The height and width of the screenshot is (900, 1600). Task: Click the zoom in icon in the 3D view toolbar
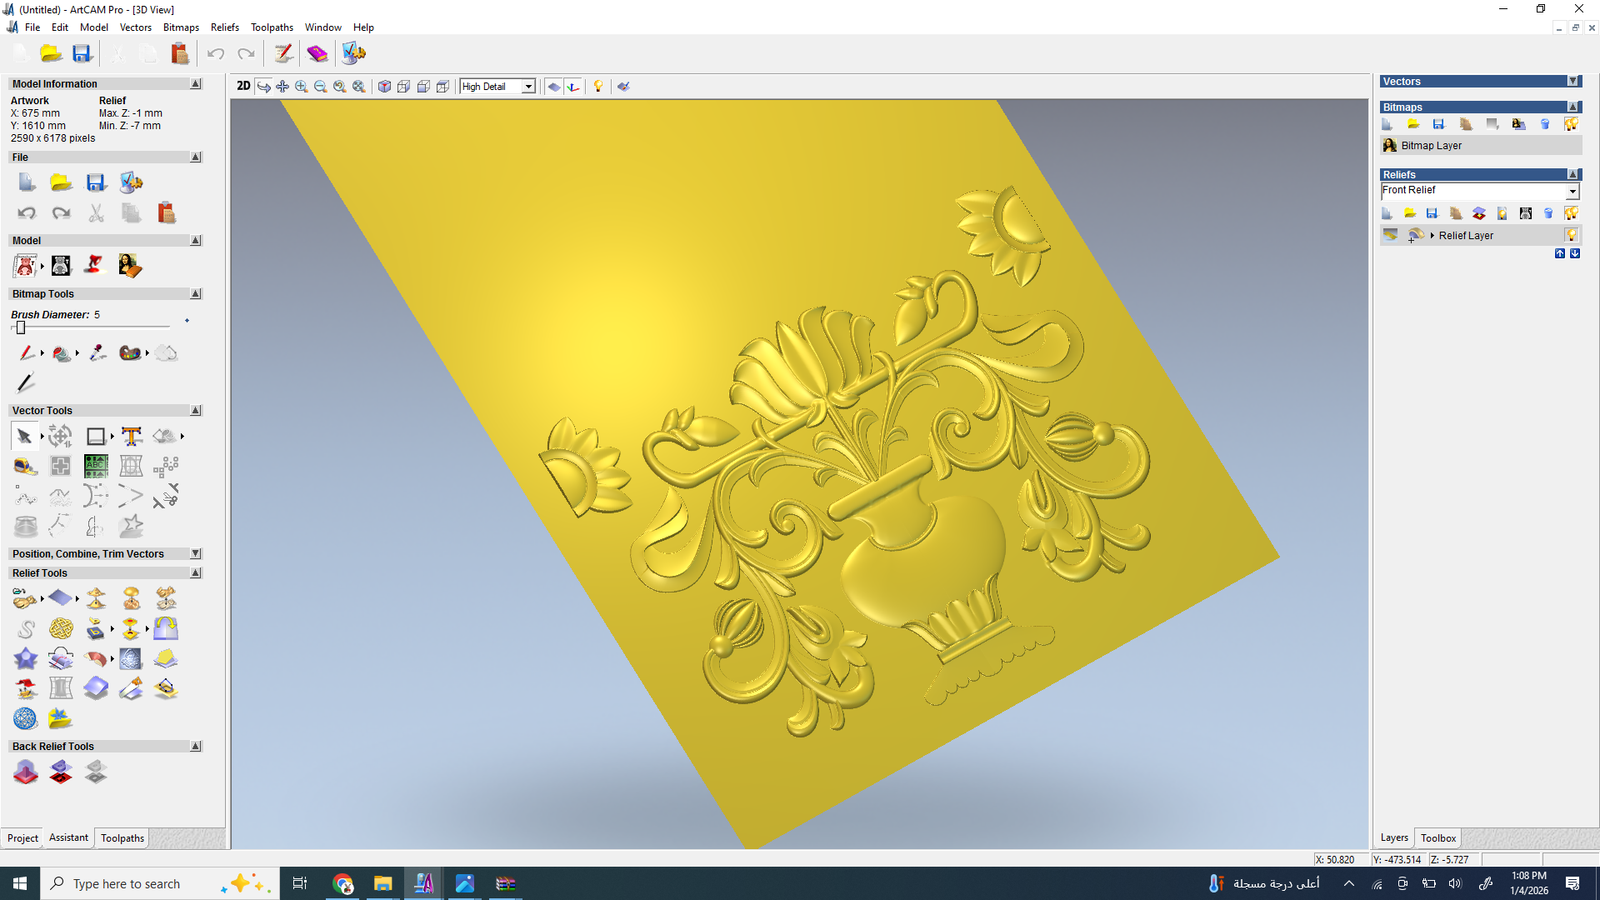(x=301, y=87)
